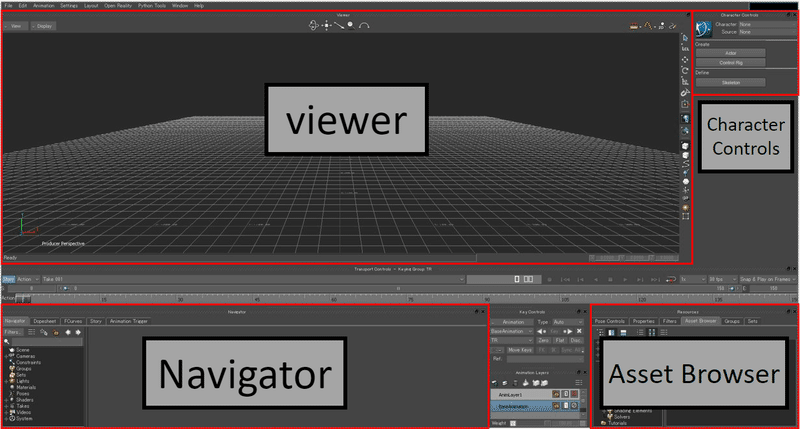Switch to the Groups tab in Resources
This screenshot has height=429, width=800.
coord(732,321)
